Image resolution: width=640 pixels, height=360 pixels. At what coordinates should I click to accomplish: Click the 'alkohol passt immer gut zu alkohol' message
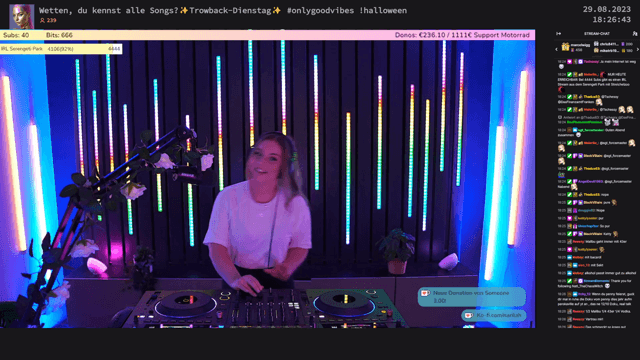coord(597,273)
